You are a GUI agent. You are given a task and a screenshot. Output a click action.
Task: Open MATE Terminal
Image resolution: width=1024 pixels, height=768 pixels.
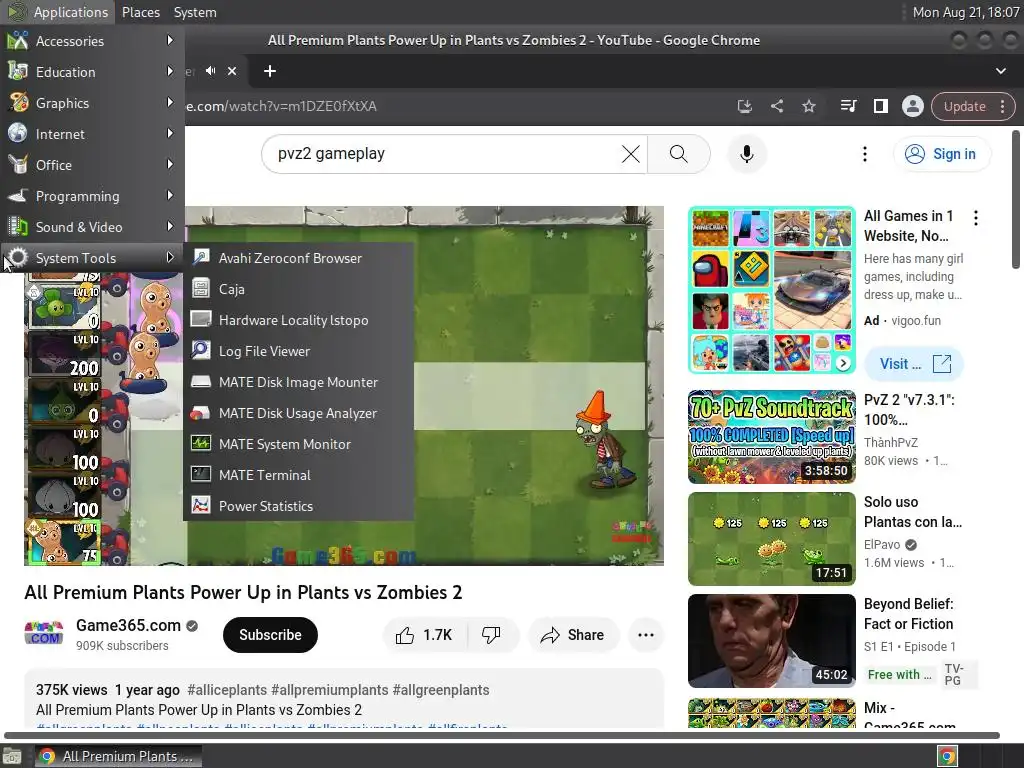click(299, 475)
